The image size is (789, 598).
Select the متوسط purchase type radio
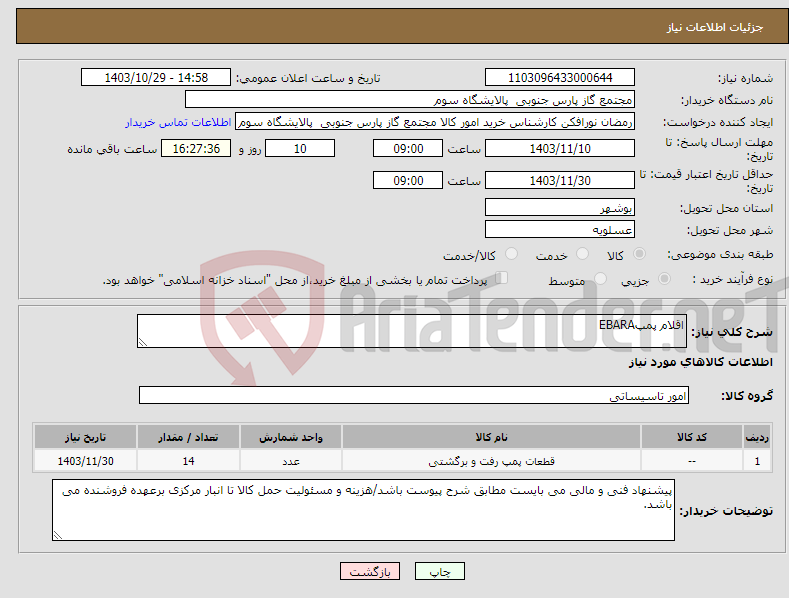[600, 278]
